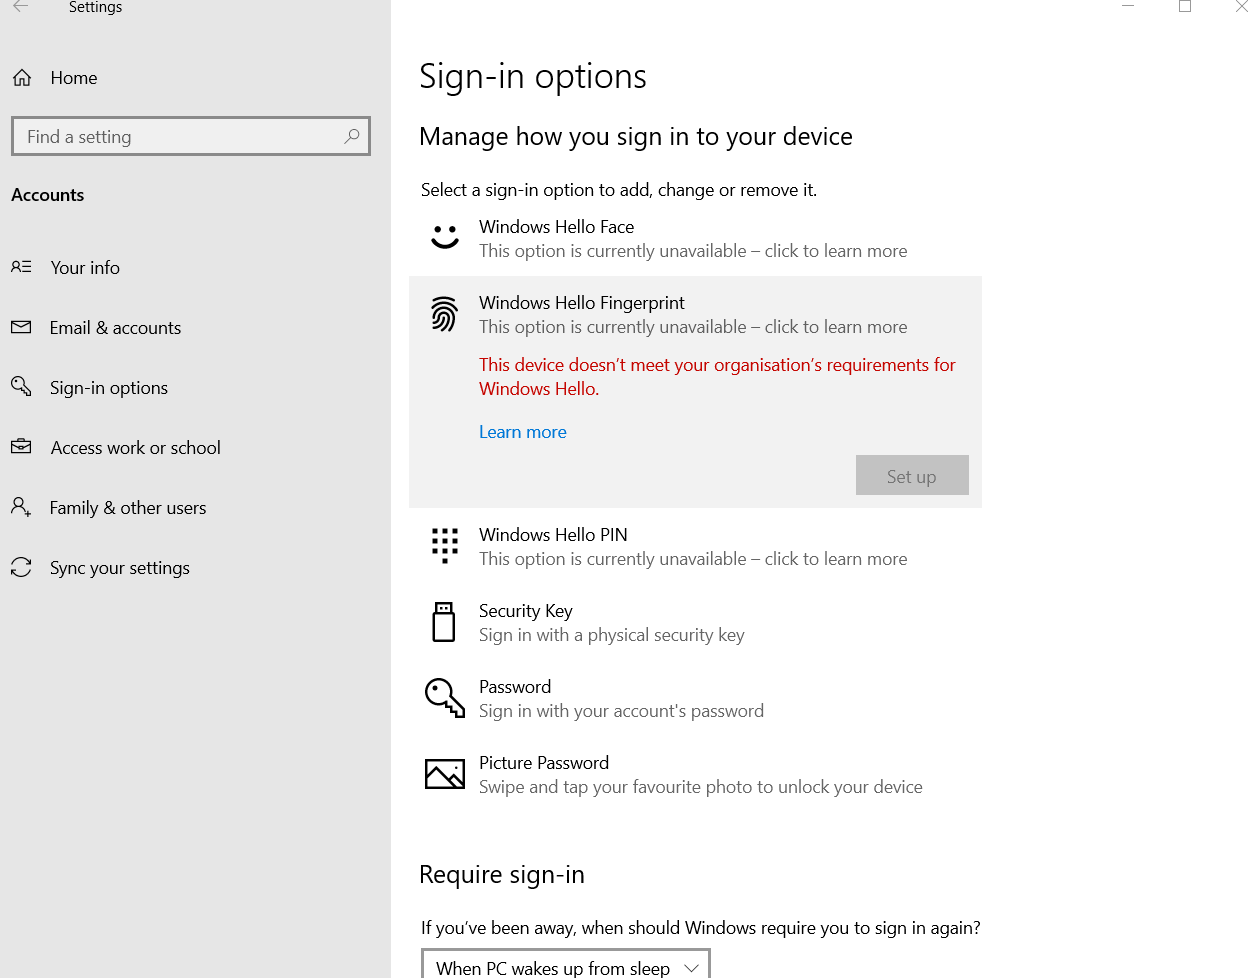Click Select a sign-in option to add instruction text
This screenshot has height=978, width=1250.
point(619,190)
